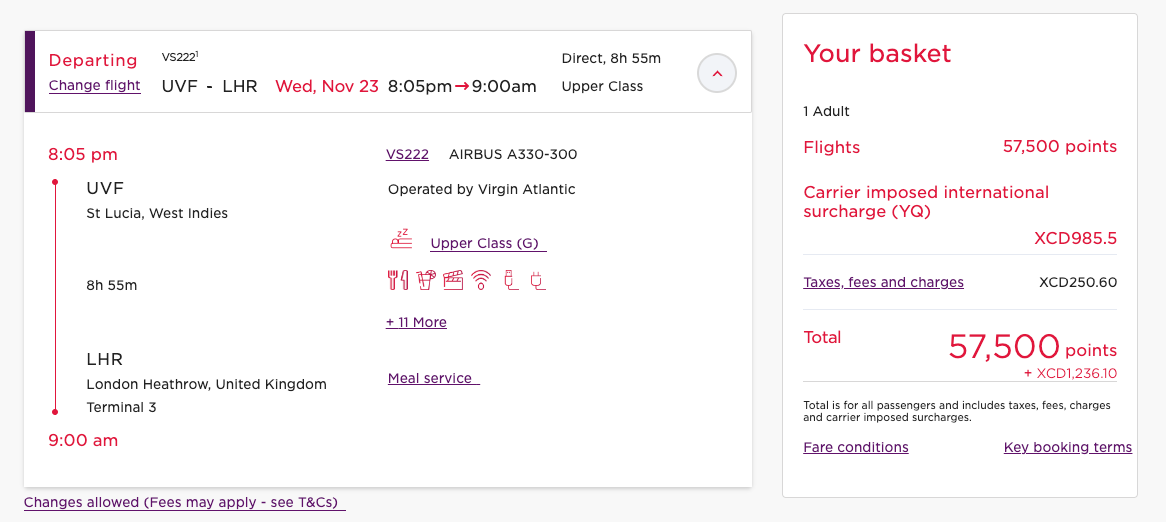Viewport: 1166px width, 522px height.
Task: Open Changes allowed T&Cs link
Action: click(x=185, y=502)
